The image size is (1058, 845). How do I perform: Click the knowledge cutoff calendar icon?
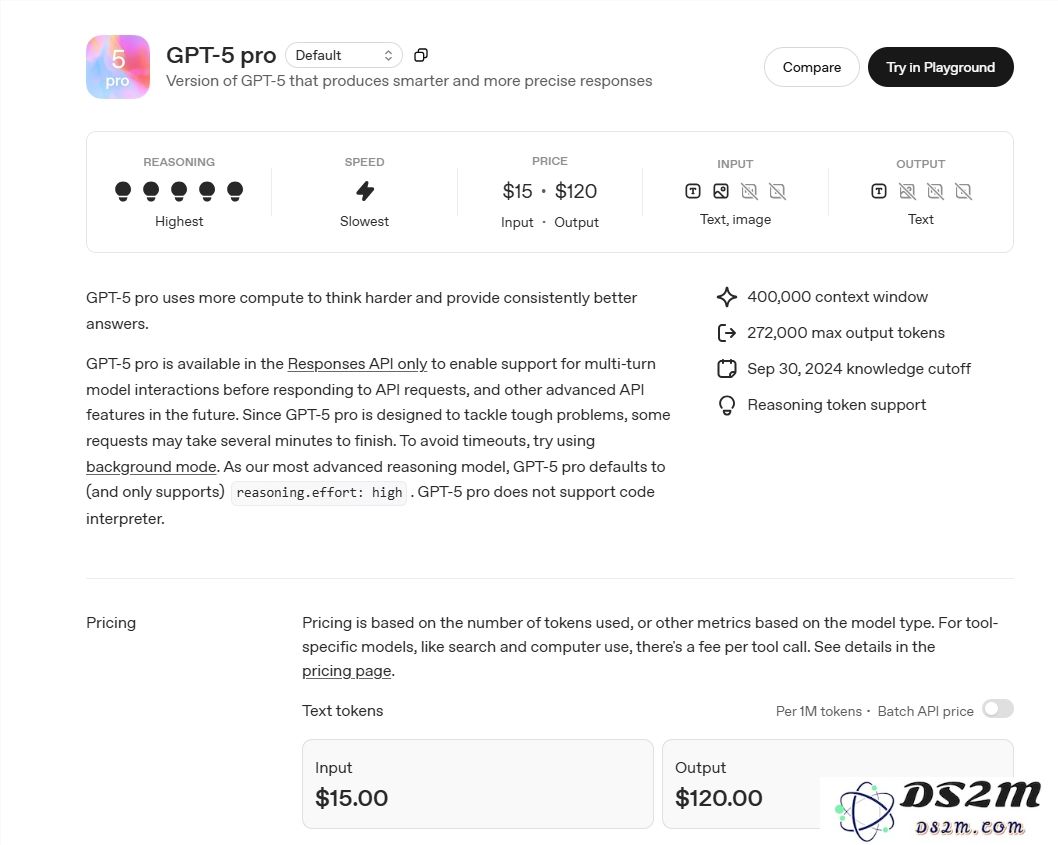point(727,369)
